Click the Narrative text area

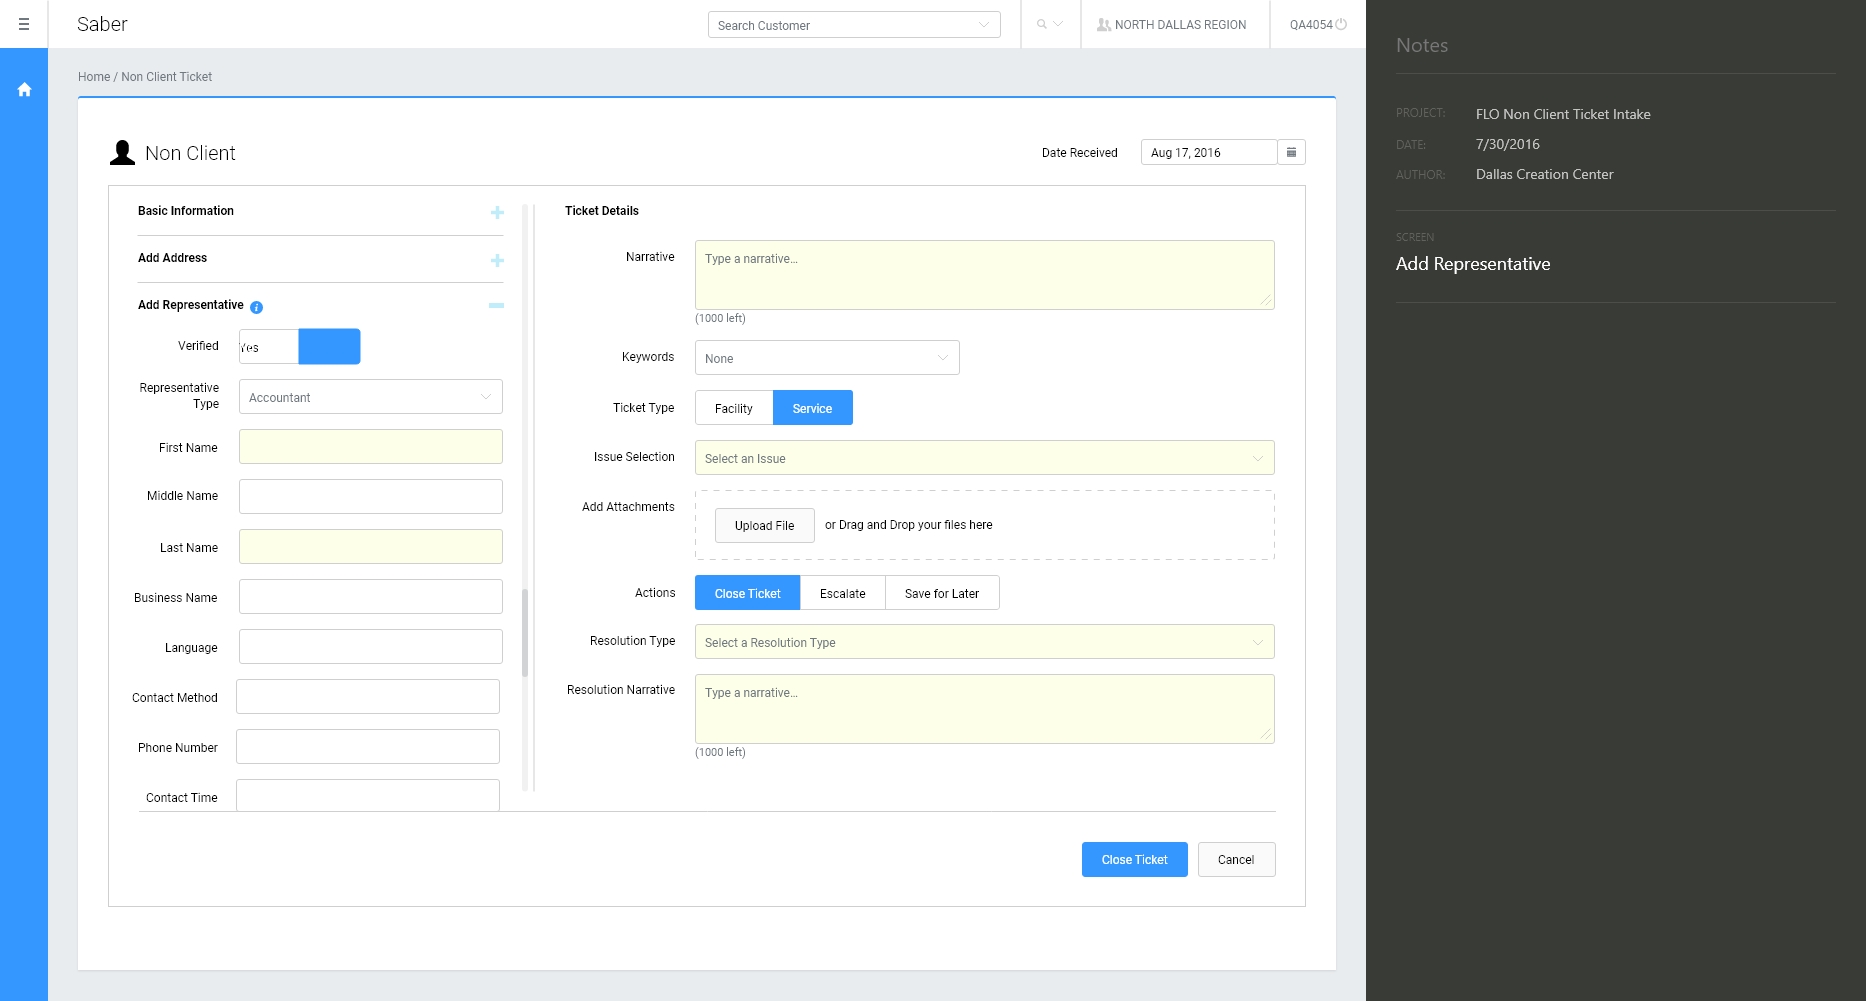[x=985, y=275]
